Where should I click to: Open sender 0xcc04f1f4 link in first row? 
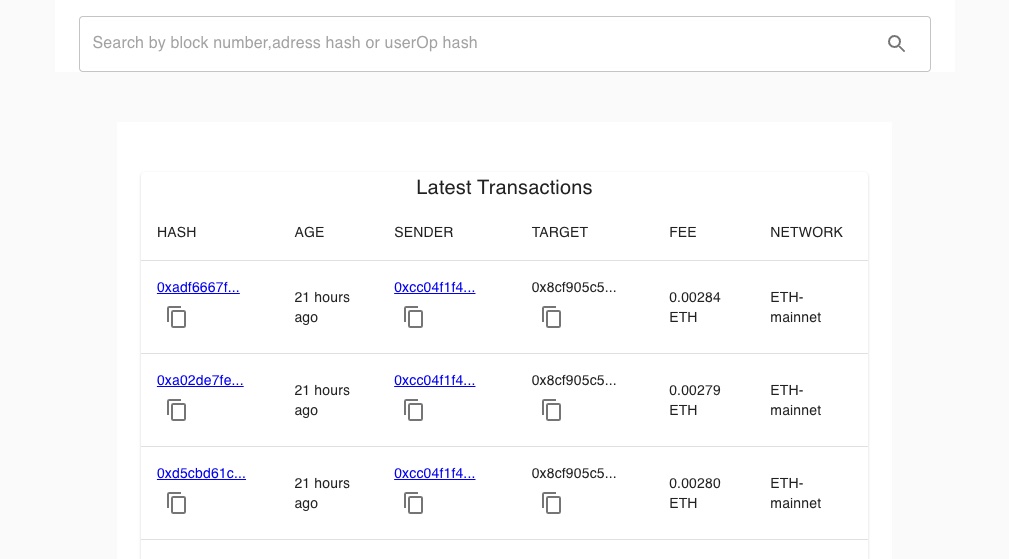coord(434,288)
